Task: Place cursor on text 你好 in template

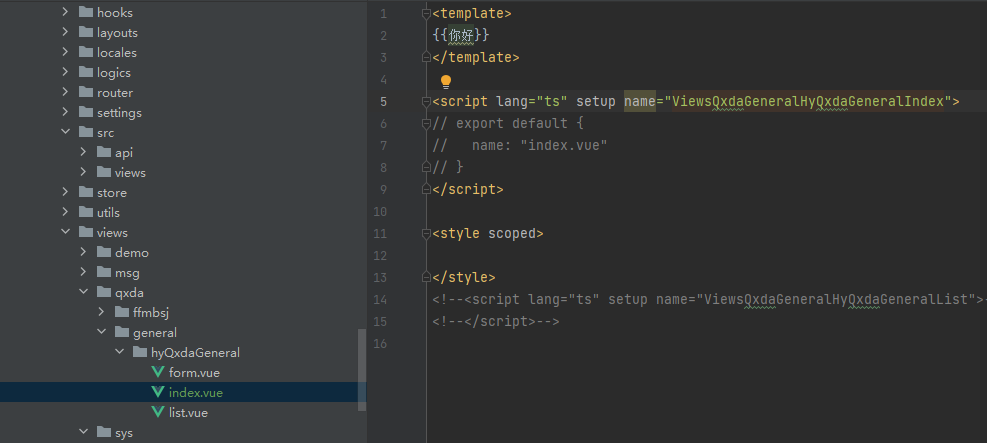Action: point(461,36)
